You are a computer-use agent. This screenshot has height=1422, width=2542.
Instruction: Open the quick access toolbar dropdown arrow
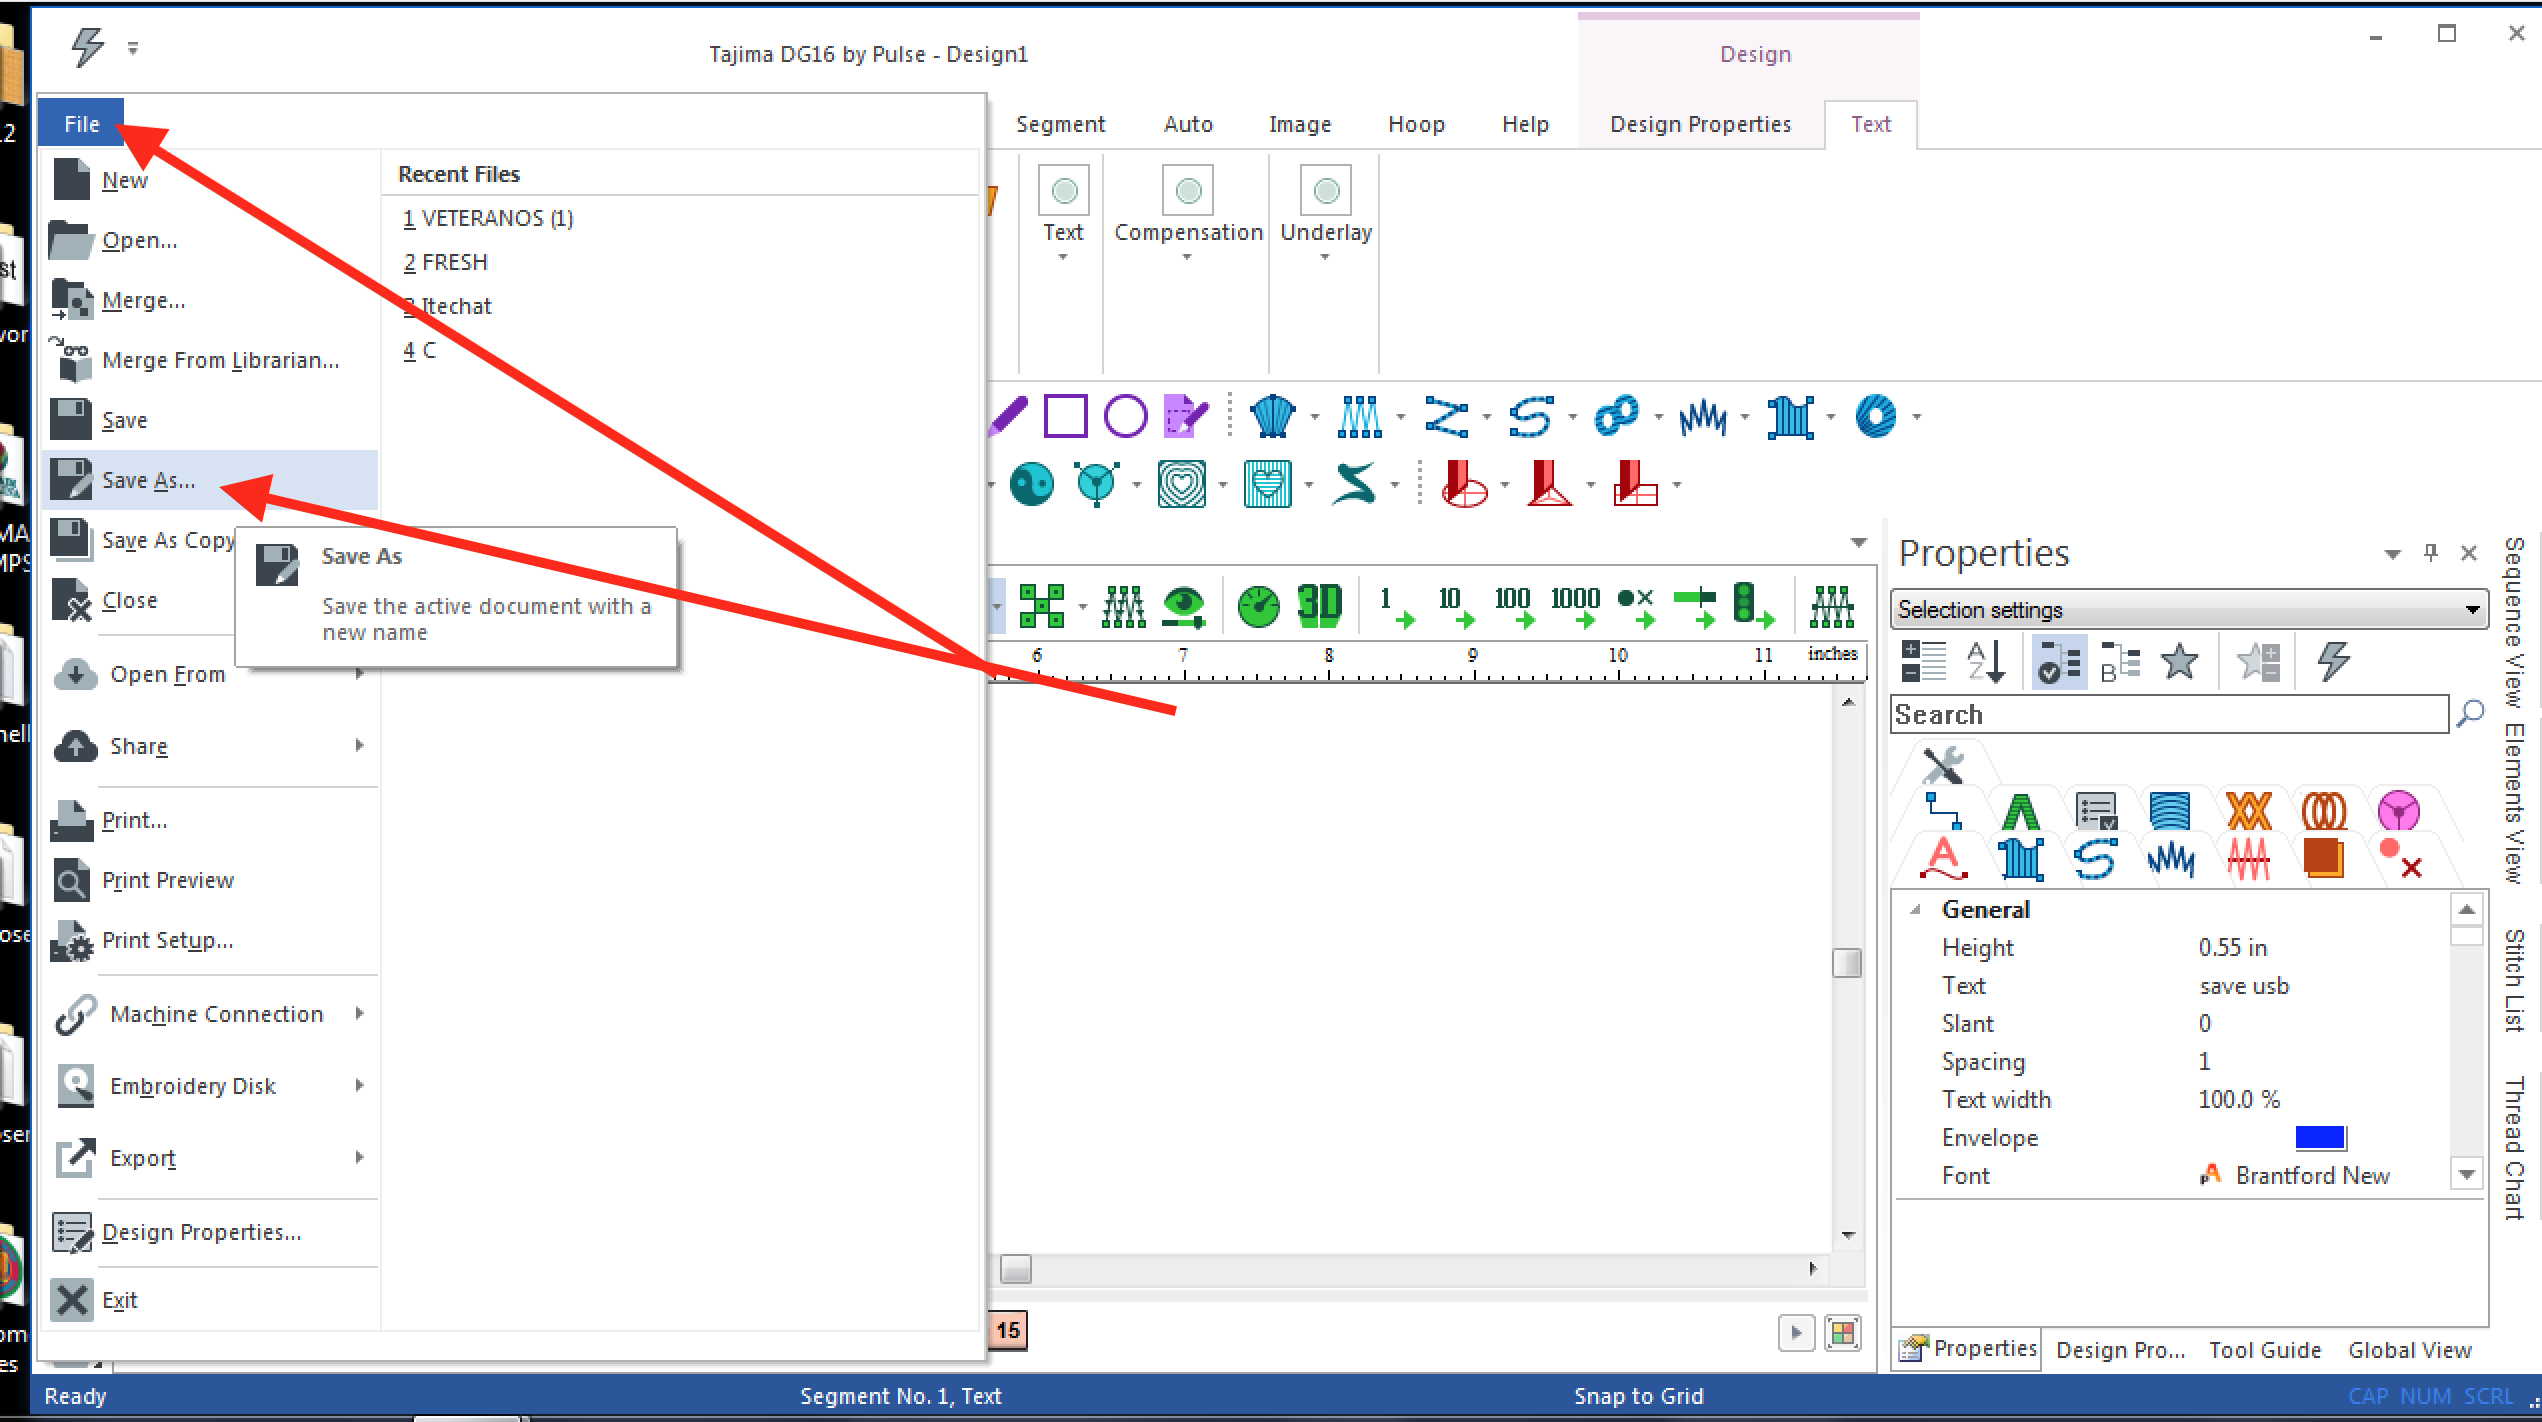(133, 48)
